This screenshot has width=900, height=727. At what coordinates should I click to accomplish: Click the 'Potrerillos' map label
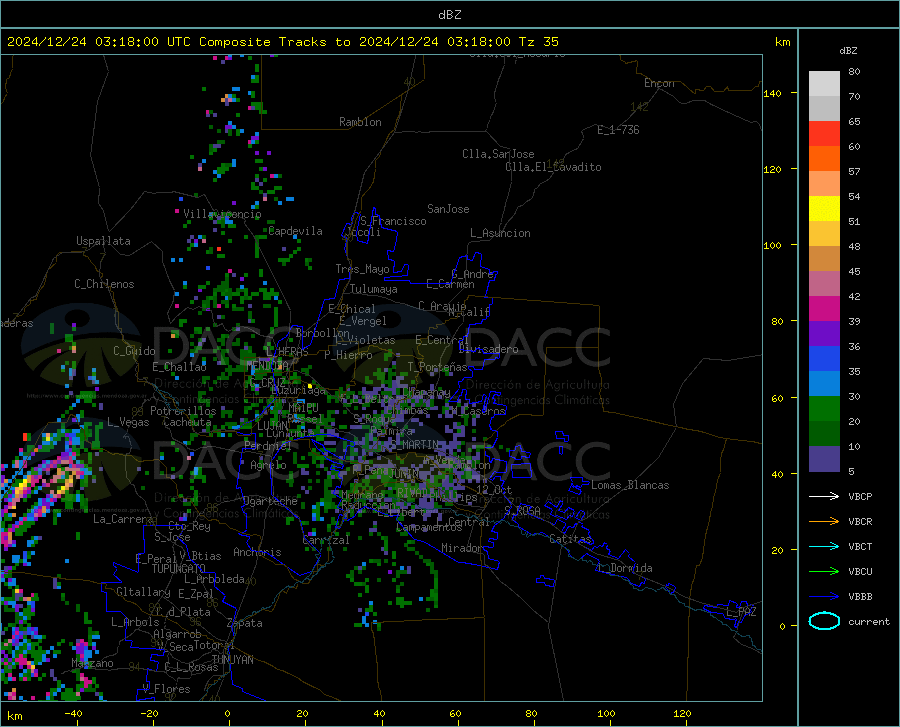click(x=183, y=411)
